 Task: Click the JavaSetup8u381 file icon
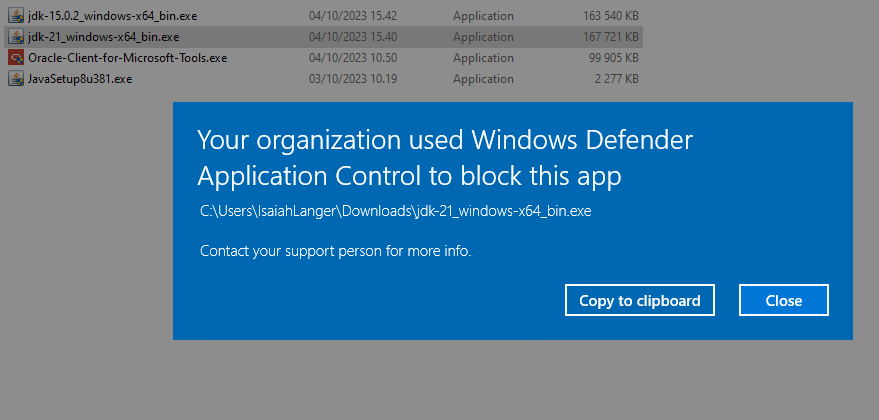coord(16,79)
